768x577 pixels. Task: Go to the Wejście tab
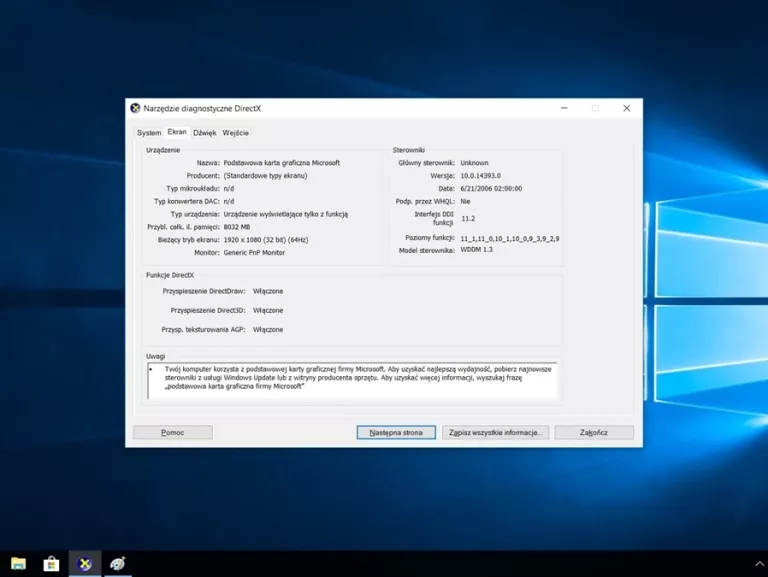[236, 133]
